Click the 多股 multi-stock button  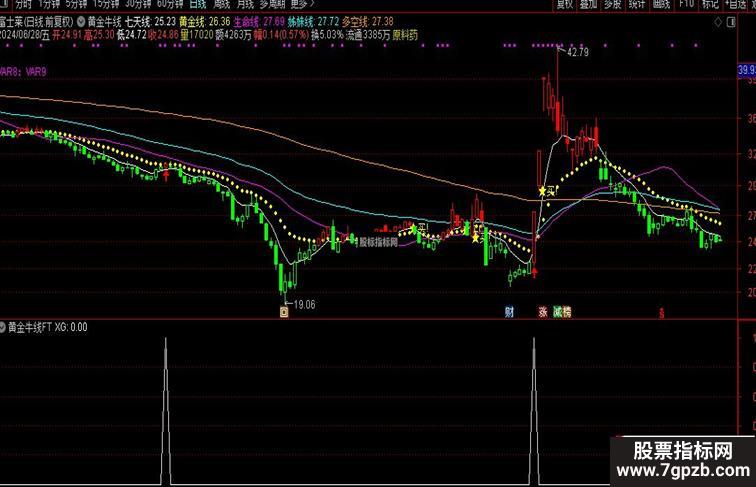[613, 4]
